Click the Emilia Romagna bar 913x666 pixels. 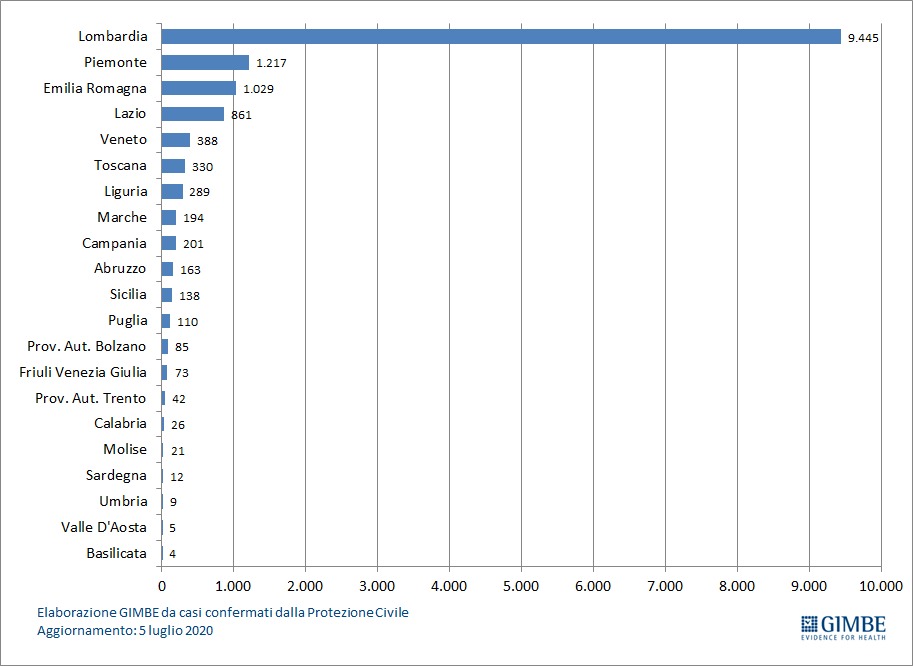point(198,88)
